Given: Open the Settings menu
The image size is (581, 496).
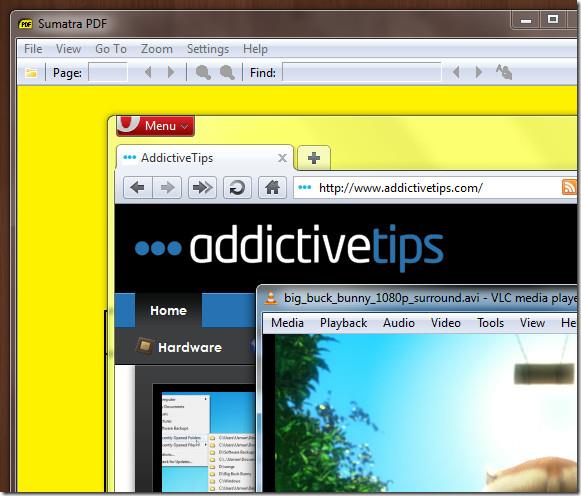Looking at the screenshot, I should pos(208,49).
